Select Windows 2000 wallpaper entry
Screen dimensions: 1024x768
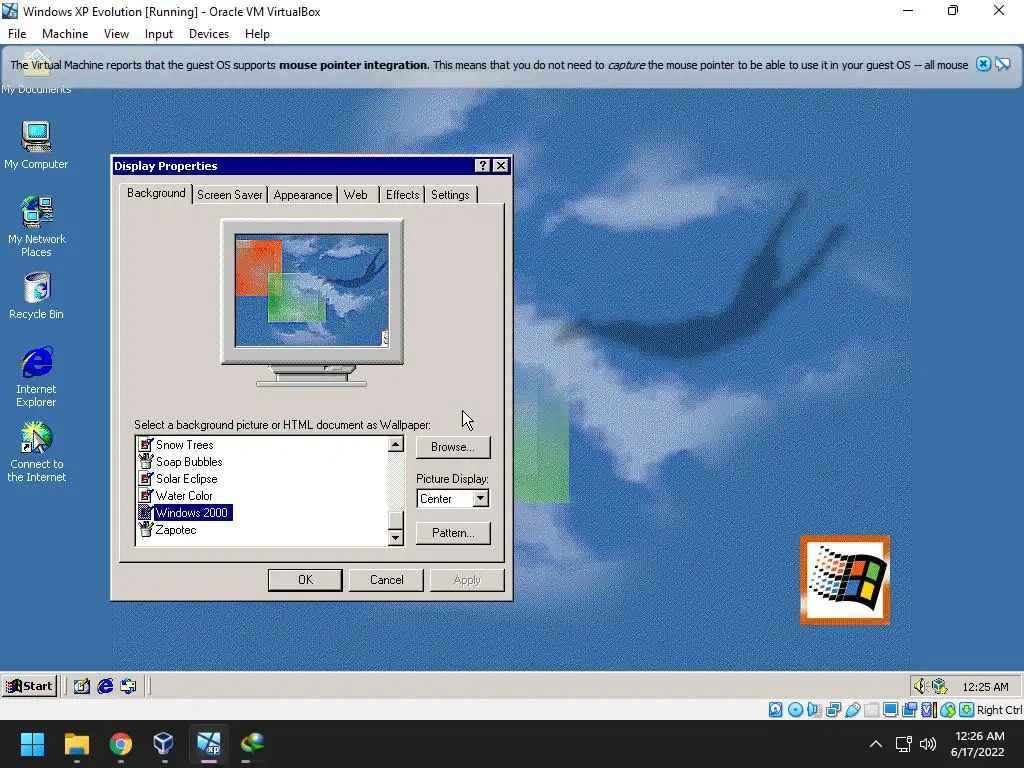(185, 513)
